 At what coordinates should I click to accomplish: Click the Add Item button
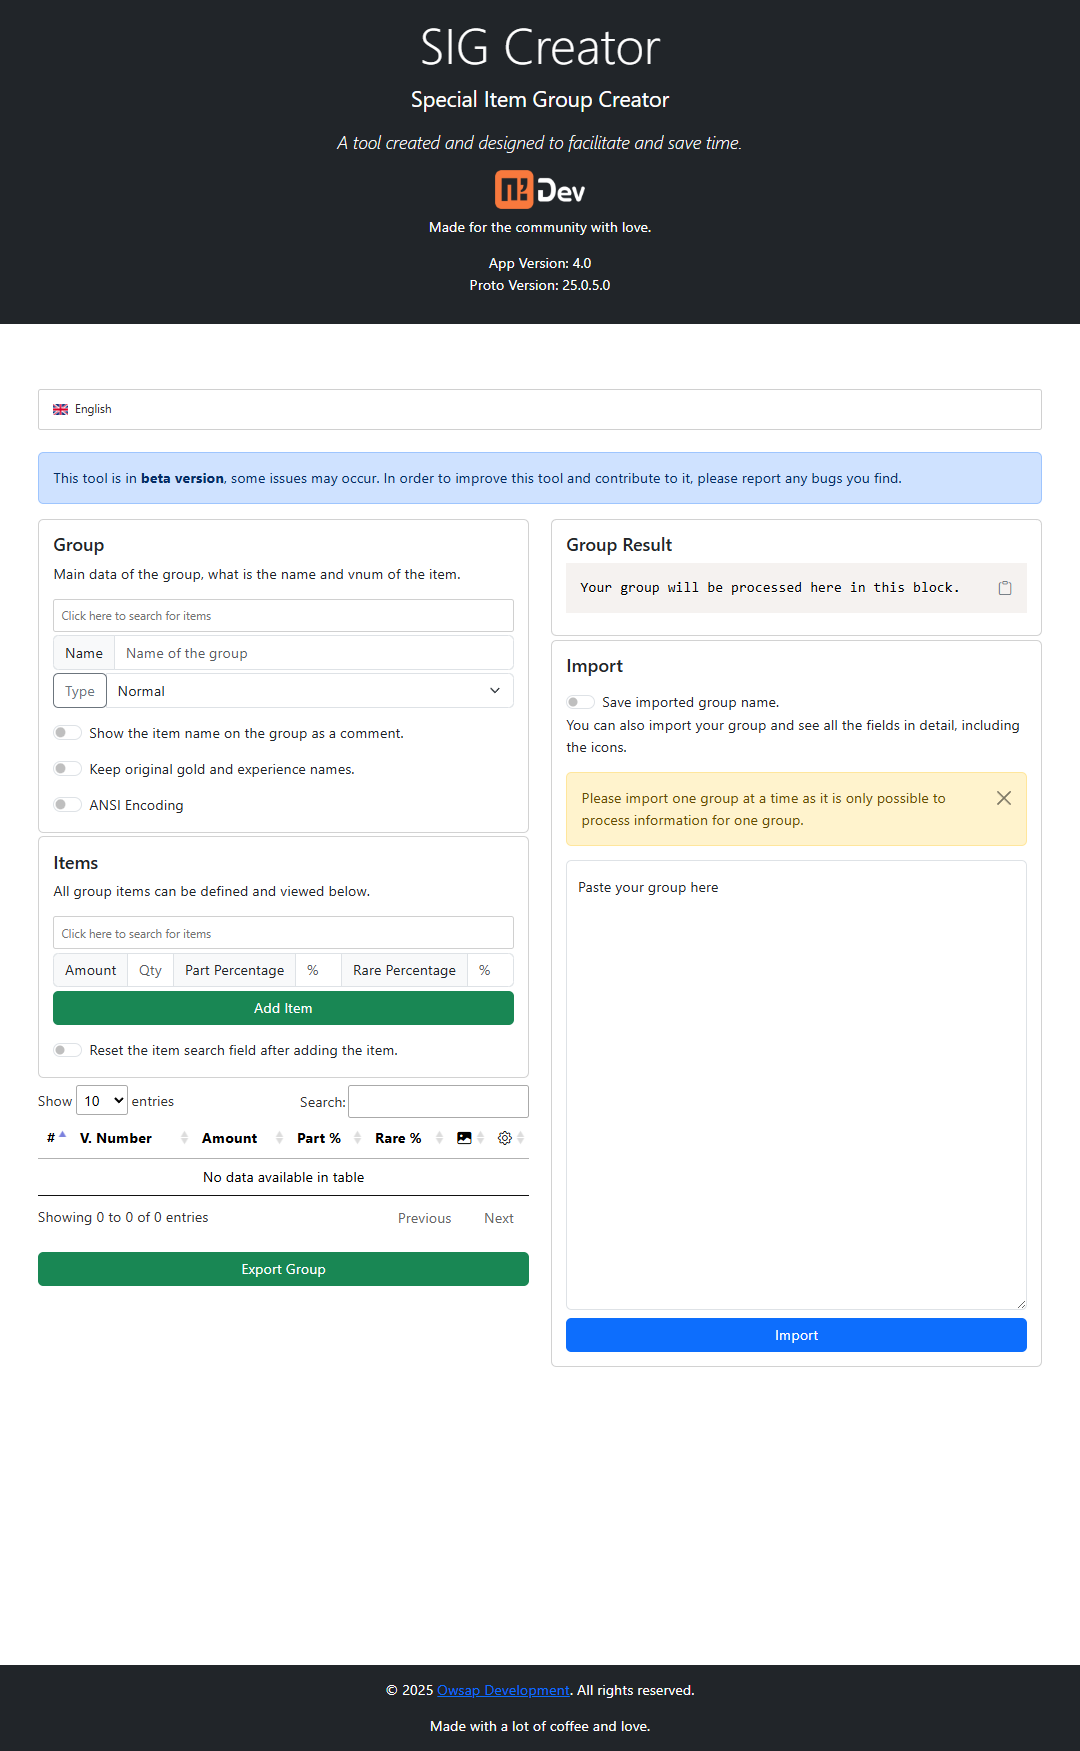point(283,1008)
